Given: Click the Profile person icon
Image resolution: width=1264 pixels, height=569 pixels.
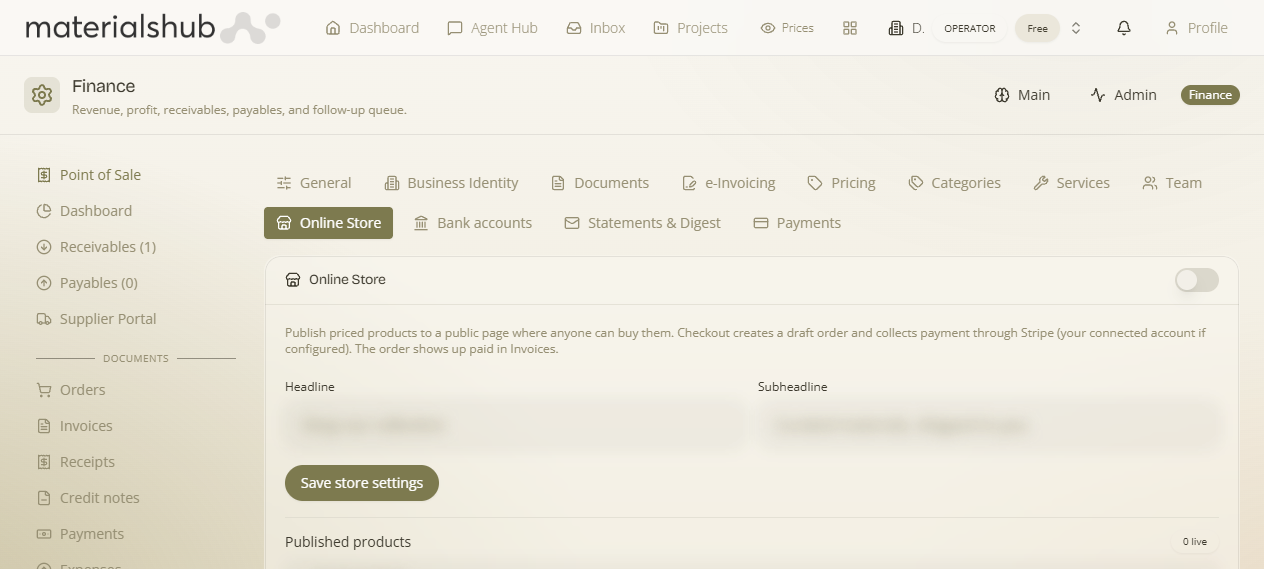Looking at the screenshot, I should click(1172, 28).
